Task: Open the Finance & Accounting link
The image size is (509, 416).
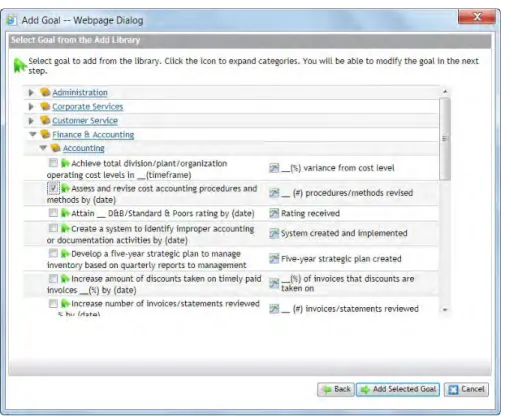Action: [x=93, y=134]
